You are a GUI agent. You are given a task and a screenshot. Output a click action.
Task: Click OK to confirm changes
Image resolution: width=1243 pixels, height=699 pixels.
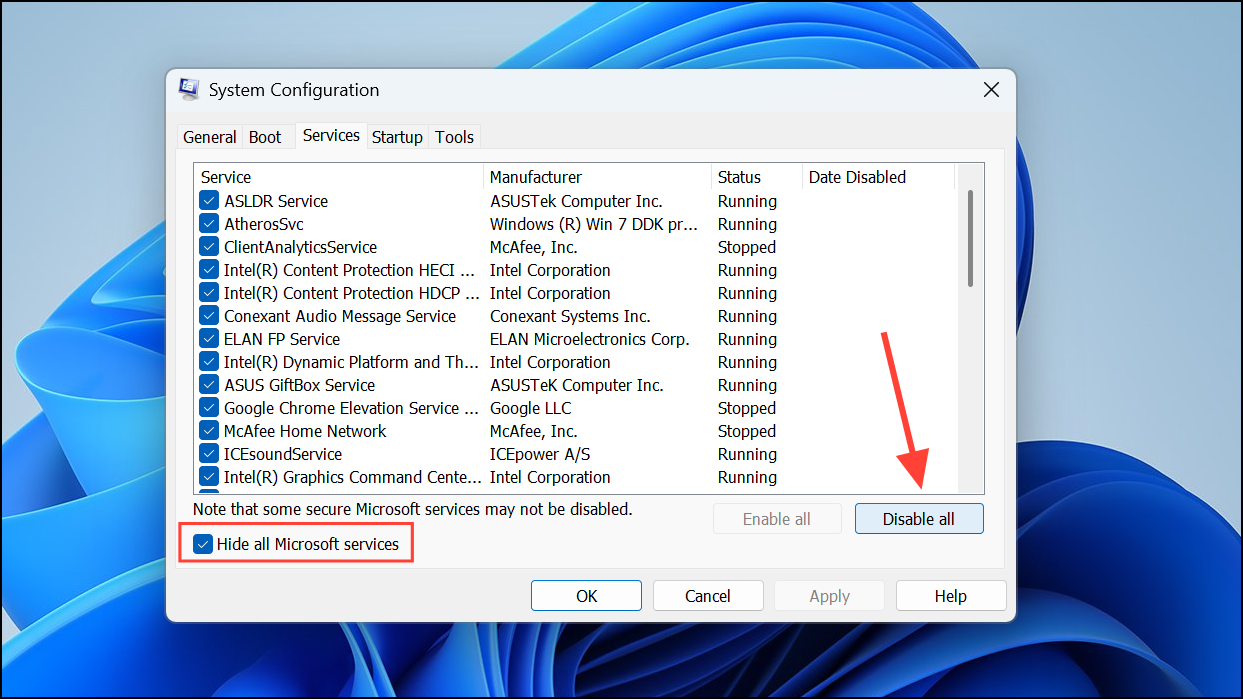(586, 595)
